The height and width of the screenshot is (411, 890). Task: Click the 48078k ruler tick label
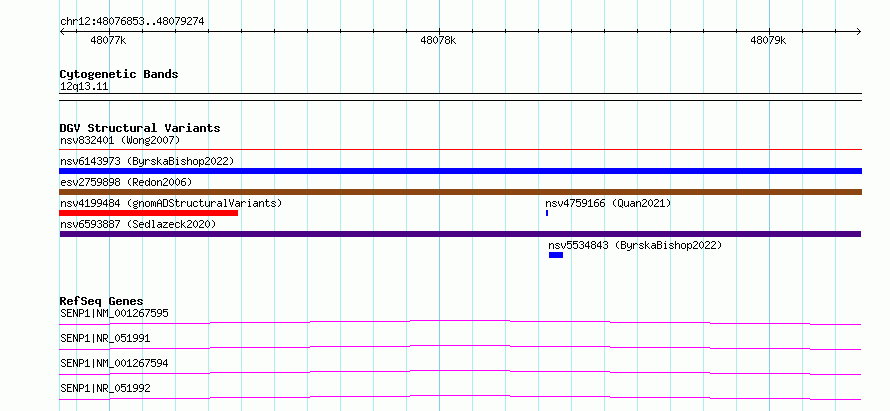coord(438,40)
